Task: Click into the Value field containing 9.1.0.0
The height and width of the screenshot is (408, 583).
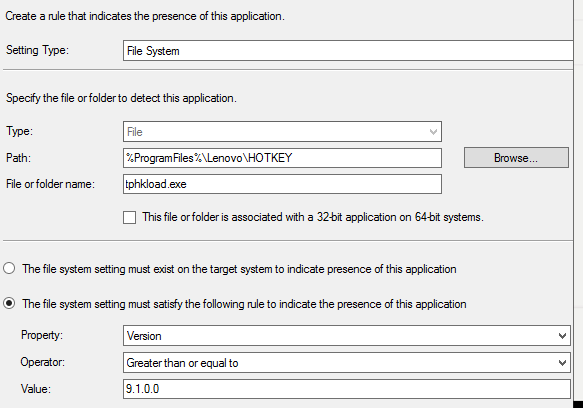Action: click(347, 389)
